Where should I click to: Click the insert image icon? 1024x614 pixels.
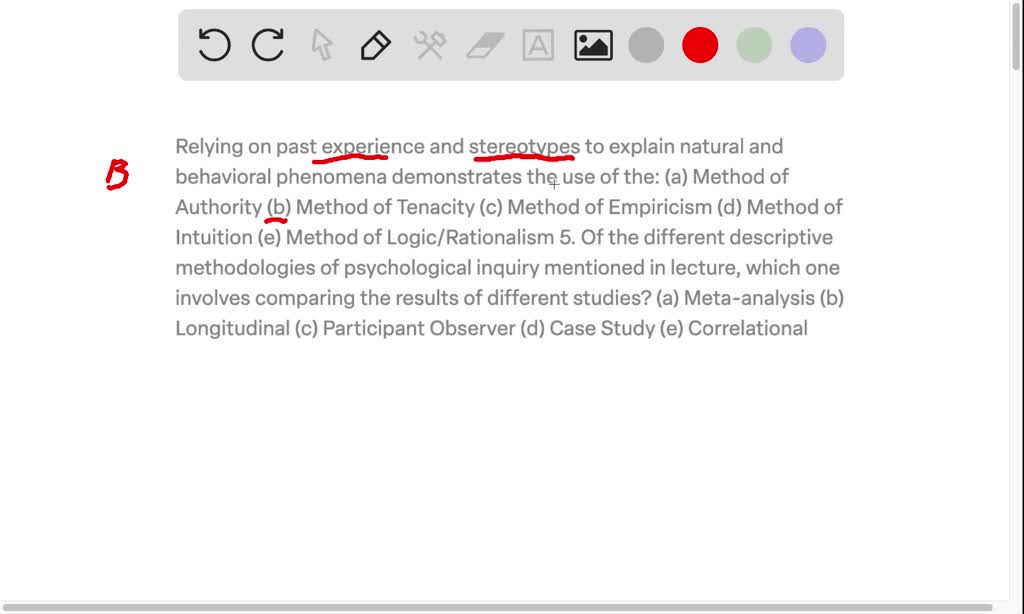click(x=591, y=44)
